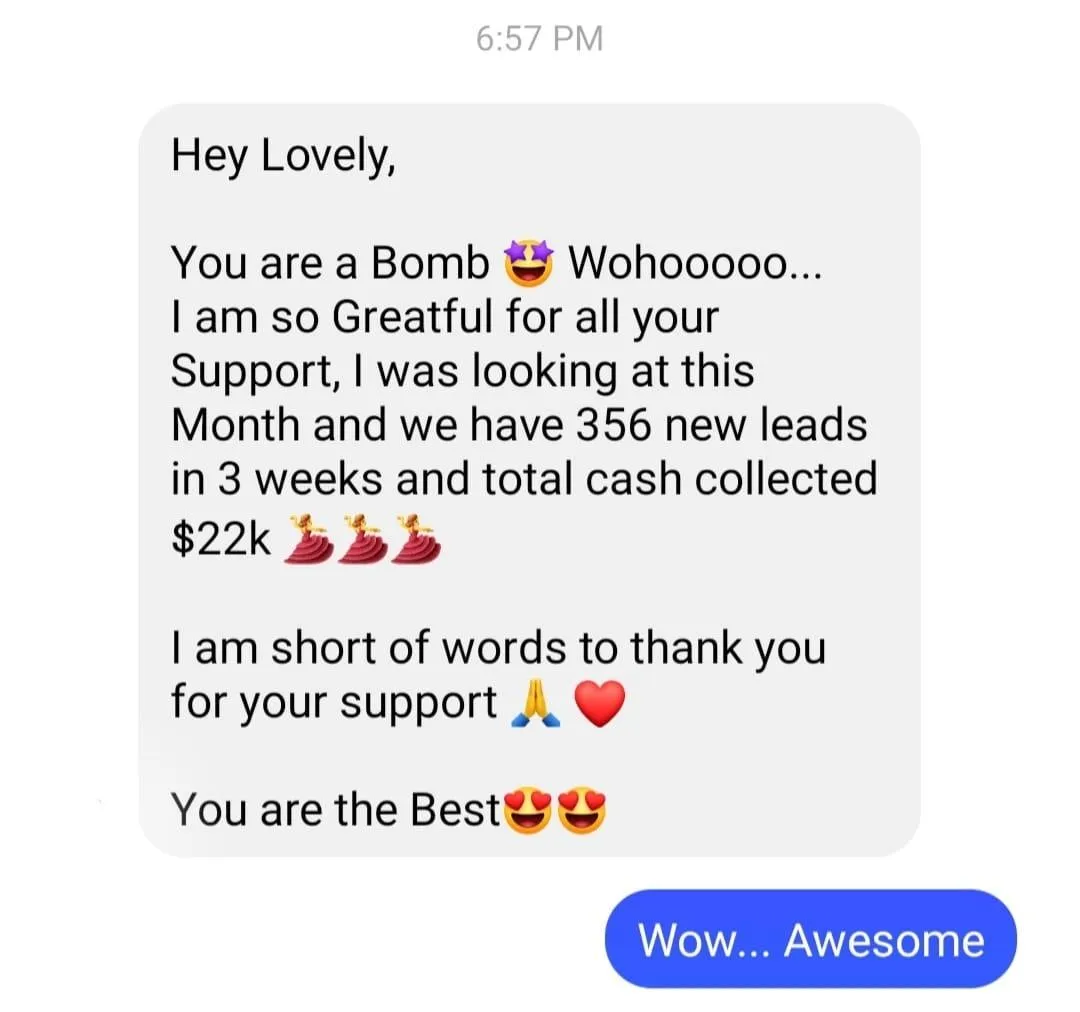Click the middle dancing woman emoji
Viewport: 1080px width, 1012px height.
pos(362,538)
